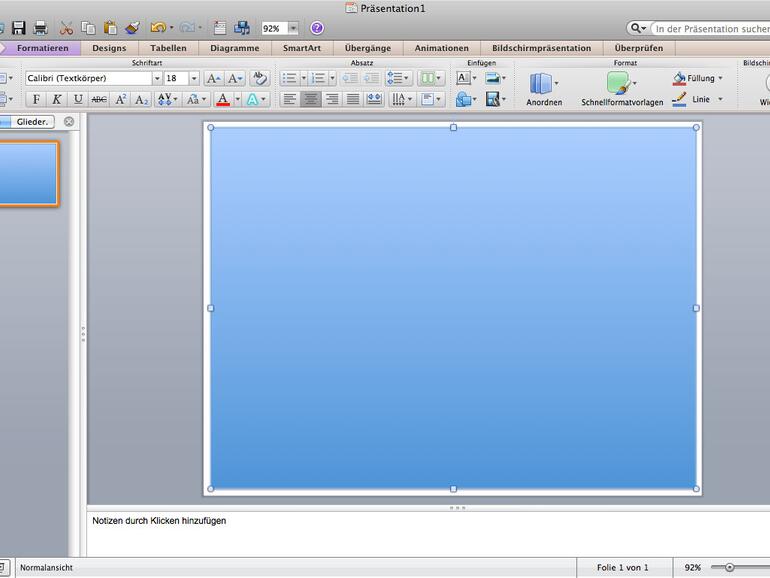Open the Animationen ribbon tab
Screen dimensions: 770x578
pyautogui.click(x=441, y=48)
